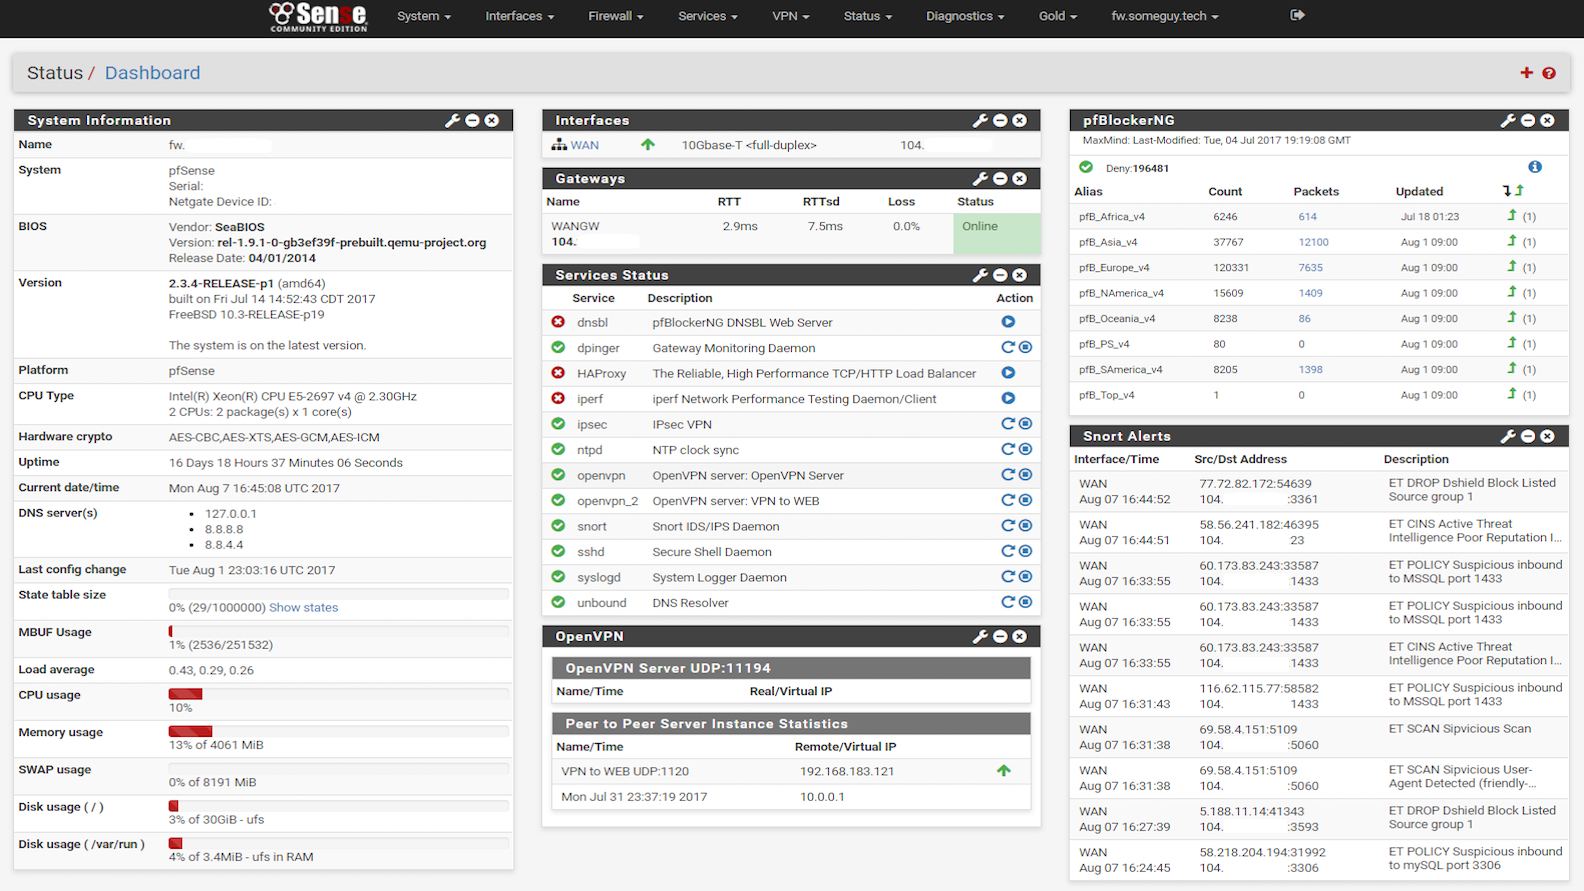The width and height of the screenshot is (1584, 891).
Task: Minimize the OpenVPN widget panel
Action: point(1000,636)
